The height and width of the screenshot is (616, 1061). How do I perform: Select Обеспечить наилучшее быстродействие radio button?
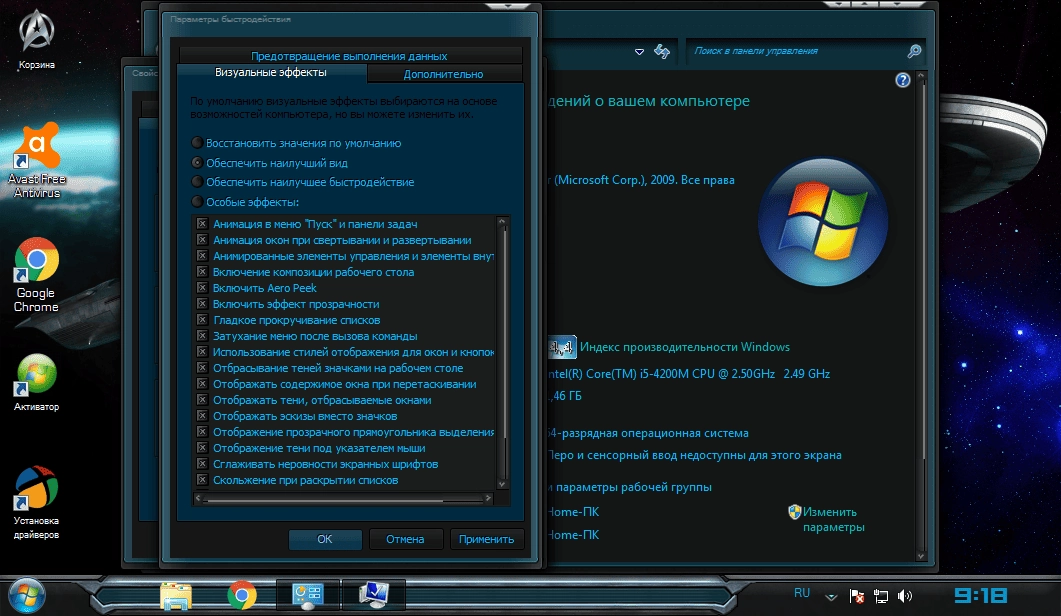point(197,181)
